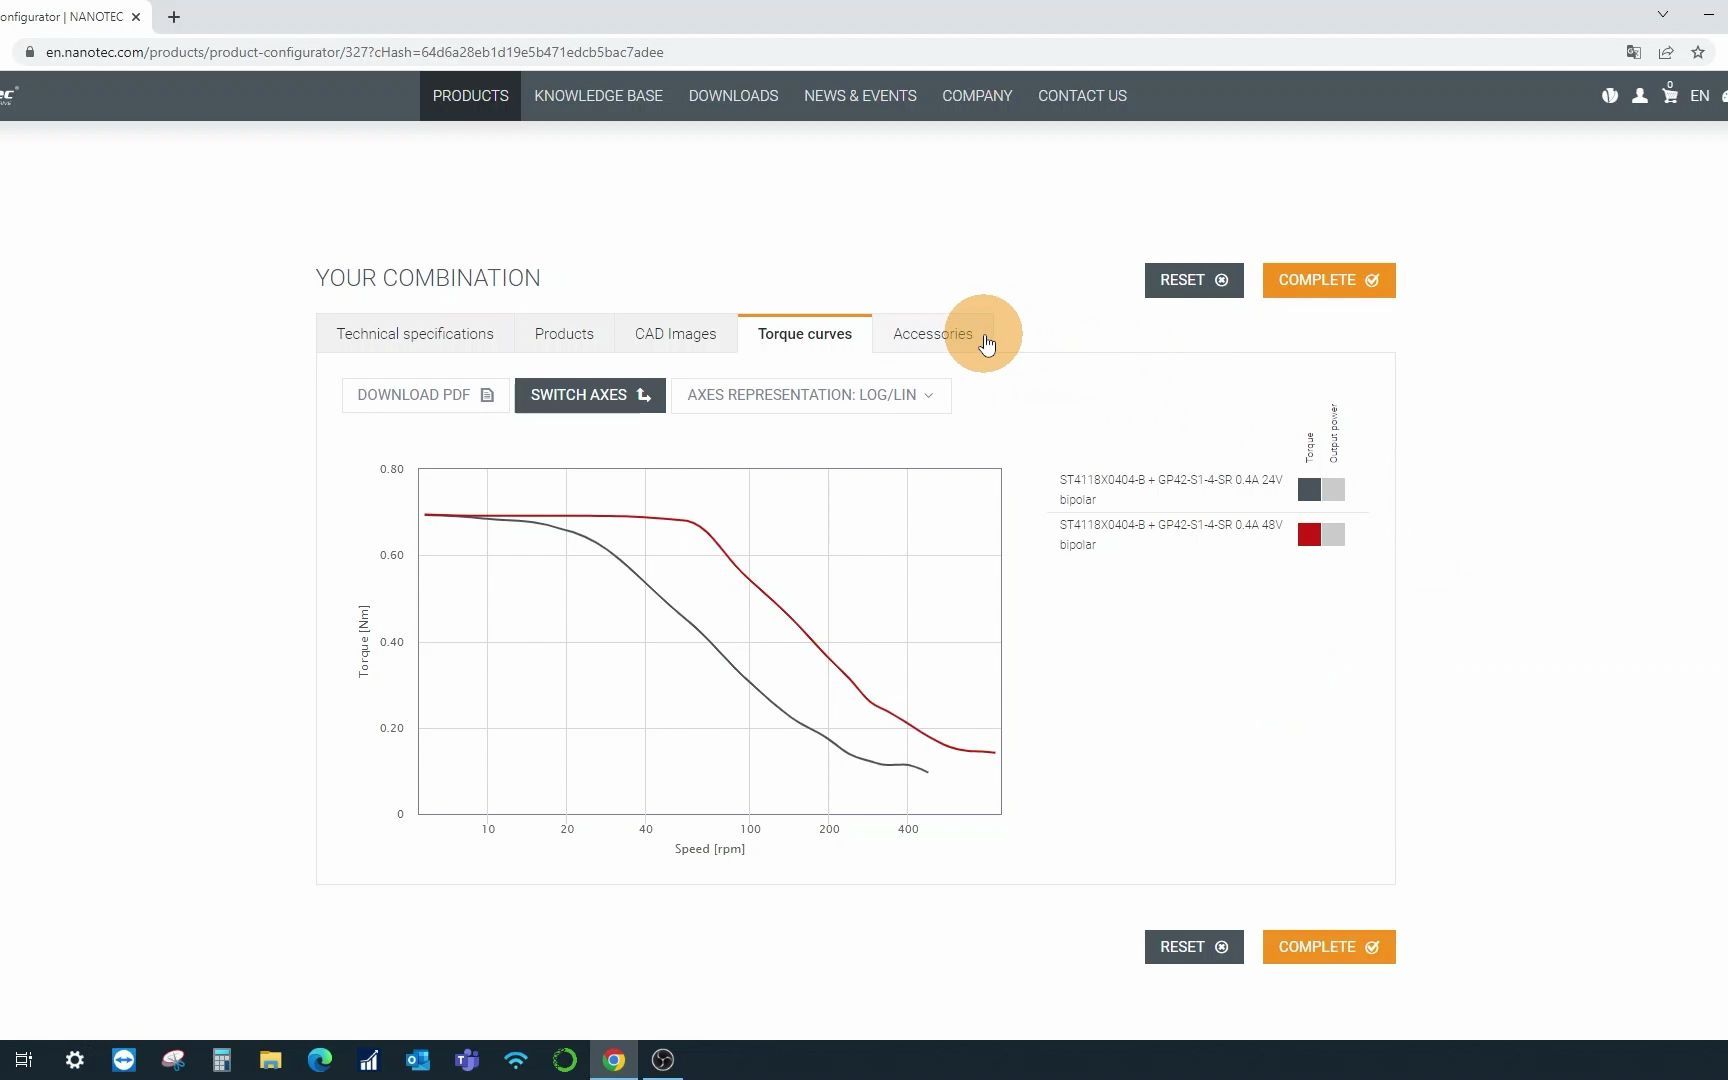Click the Wi-Fi app icon in taskbar
The height and width of the screenshot is (1080, 1728).
pyautogui.click(x=516, y=1060)
